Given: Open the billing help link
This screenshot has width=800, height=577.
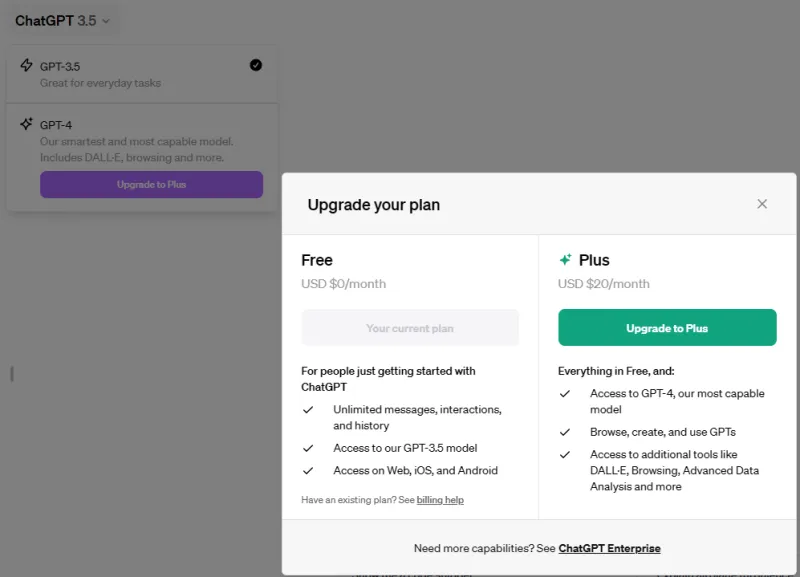Looking at the screenshot, I should tap(440, 500).
